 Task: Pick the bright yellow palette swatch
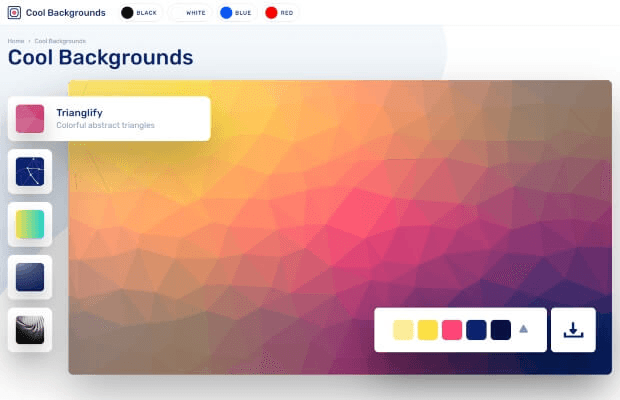(x=427, y=330)
